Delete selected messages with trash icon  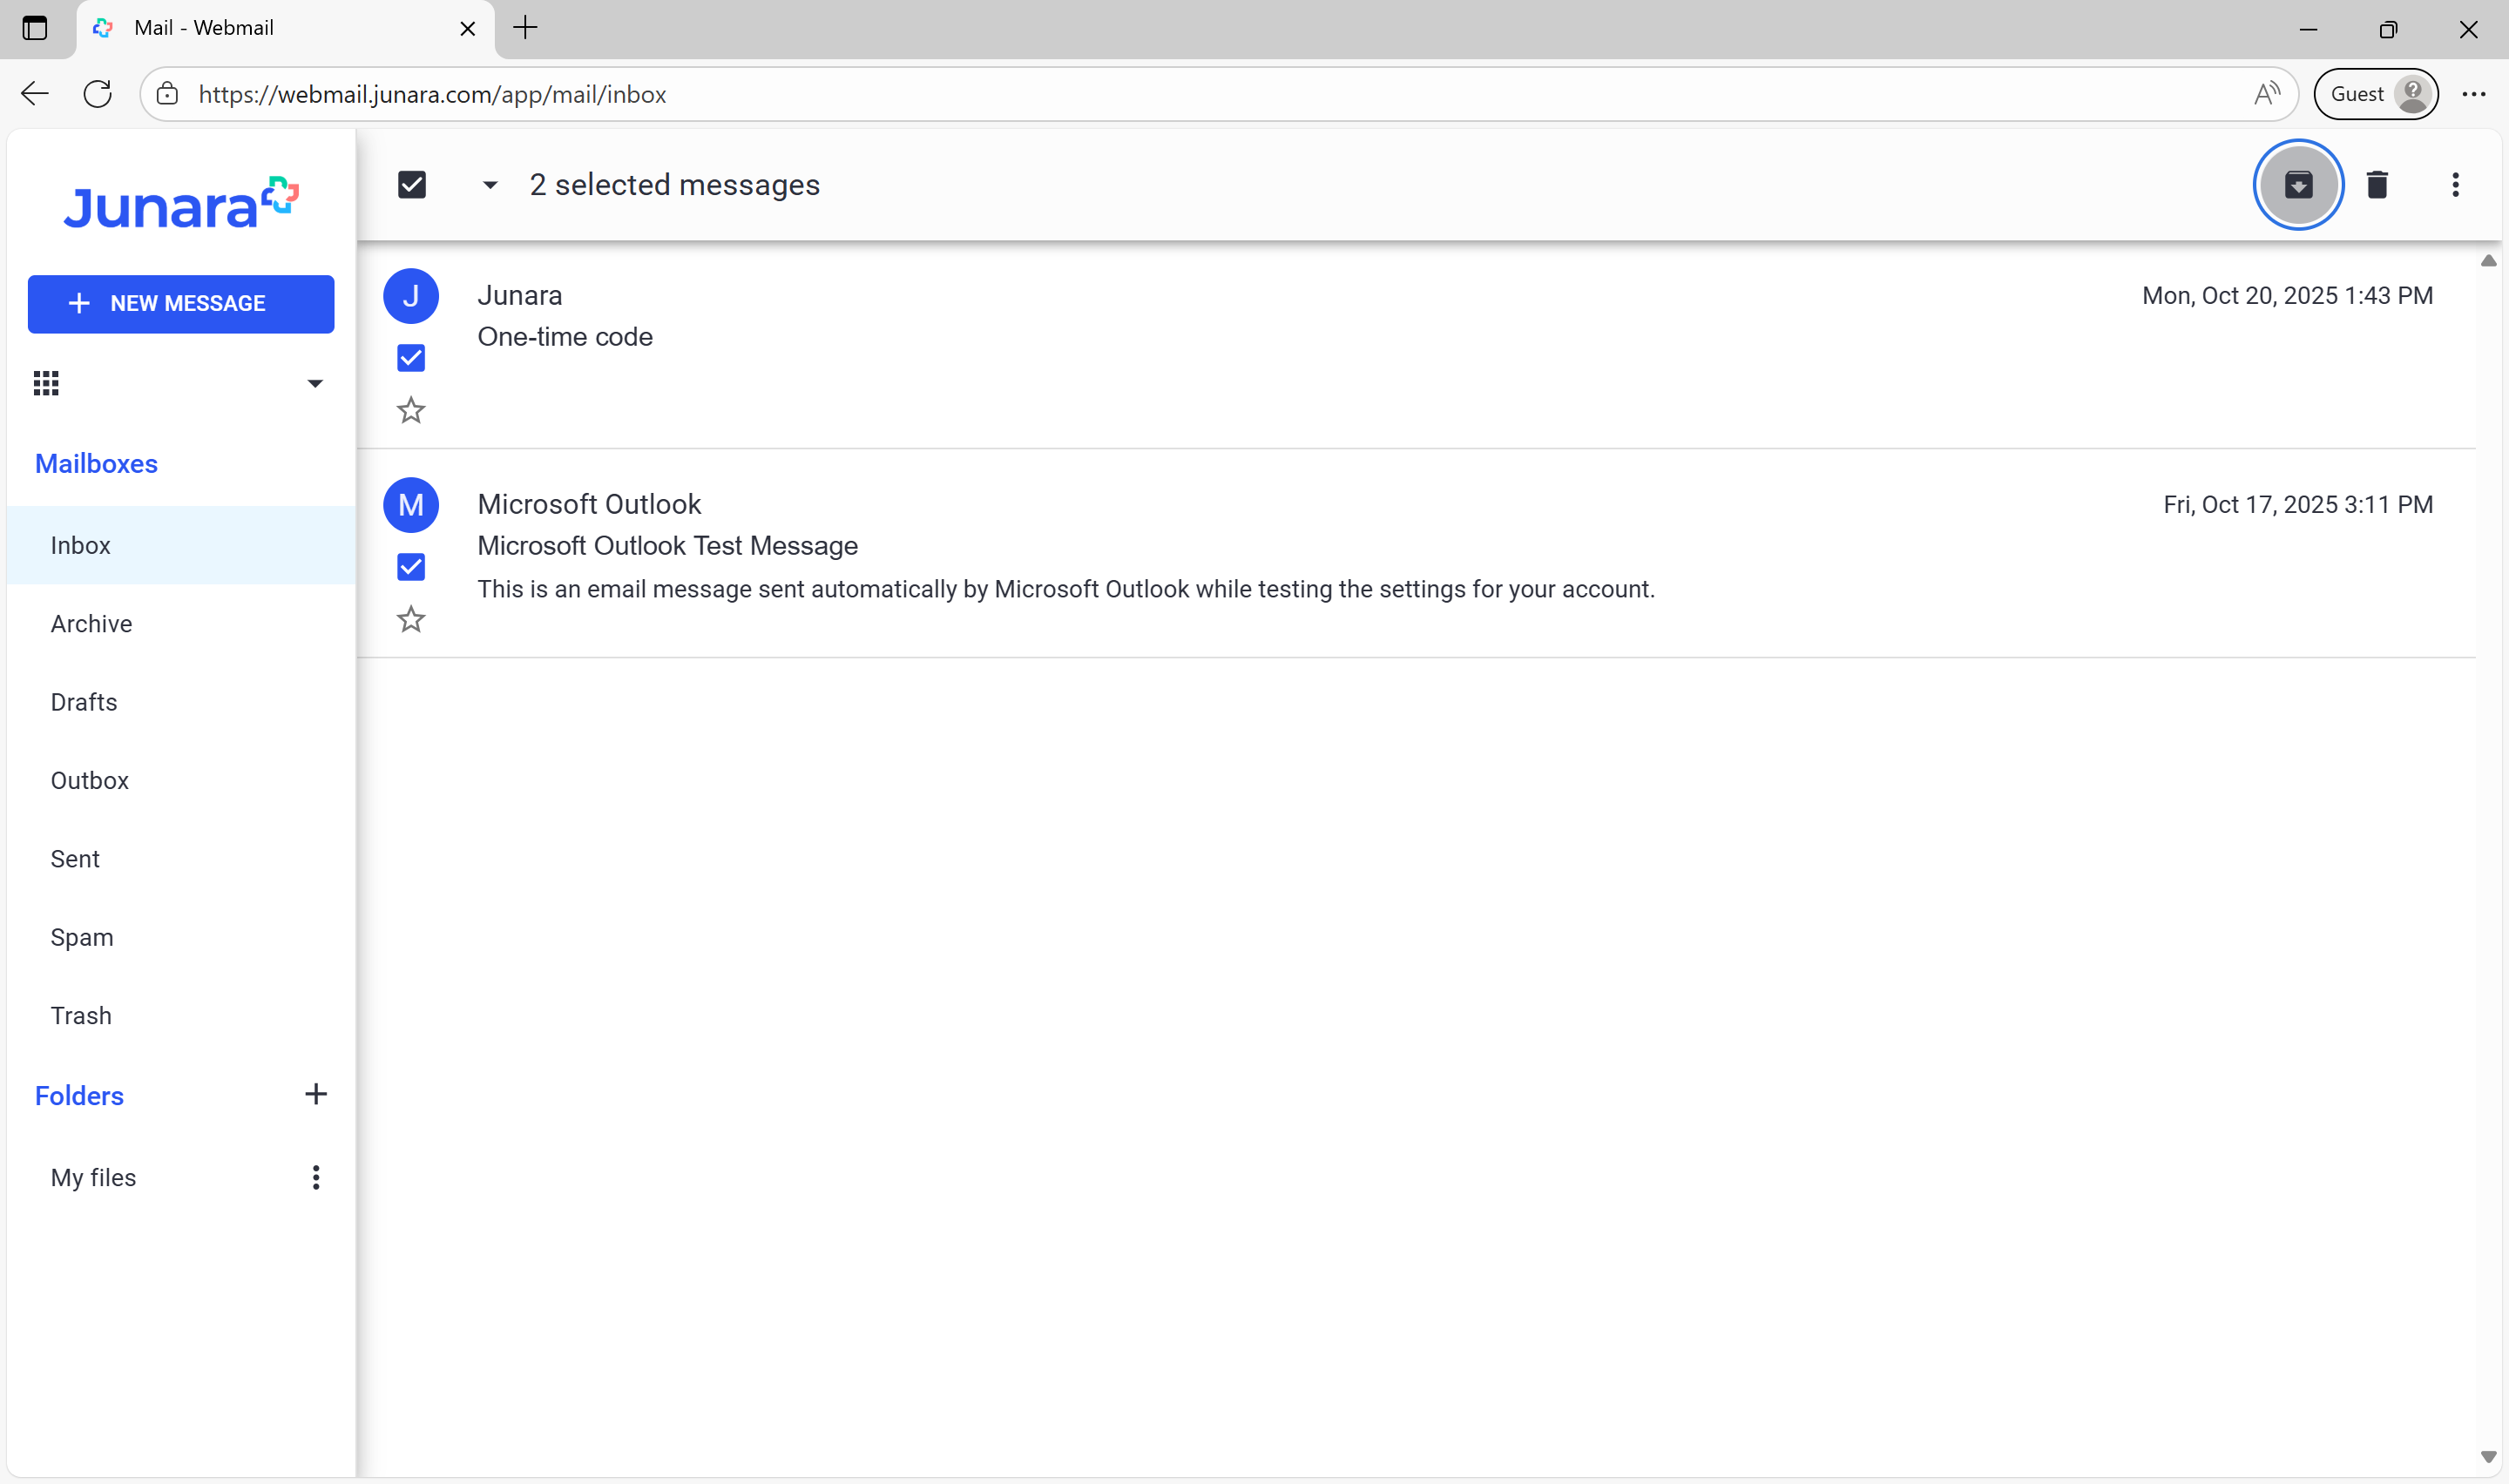click(2377, 185)
